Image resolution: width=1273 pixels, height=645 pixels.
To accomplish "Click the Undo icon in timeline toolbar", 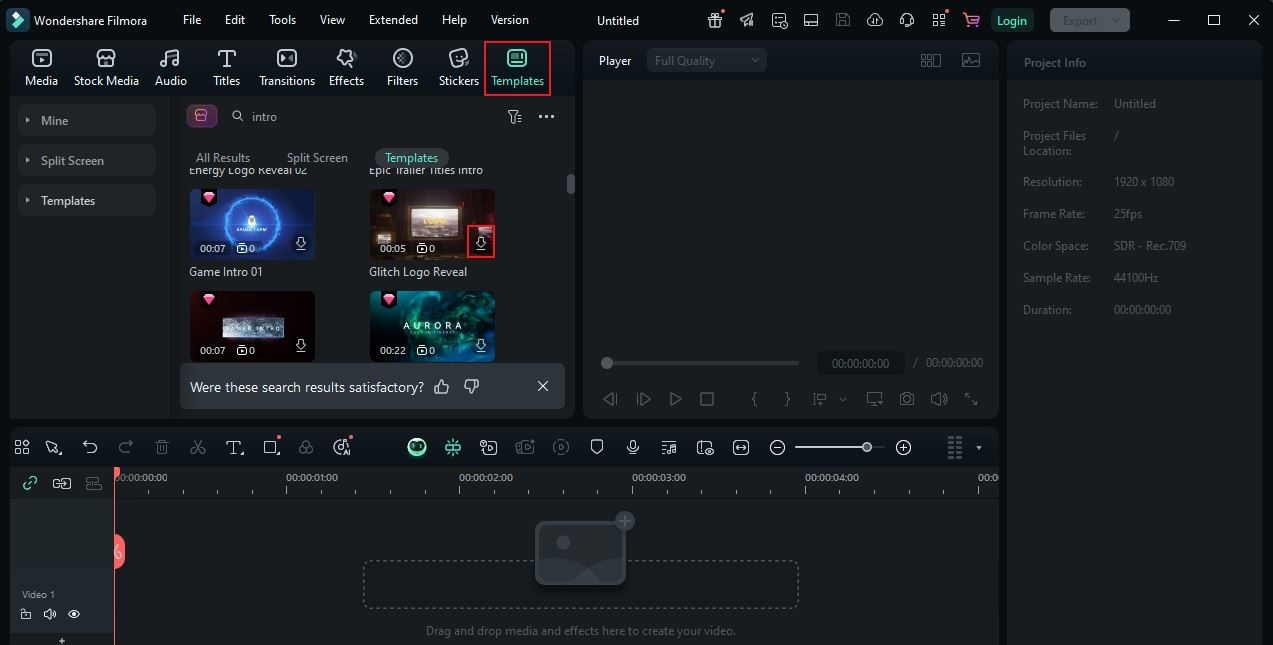I will 90,447.
